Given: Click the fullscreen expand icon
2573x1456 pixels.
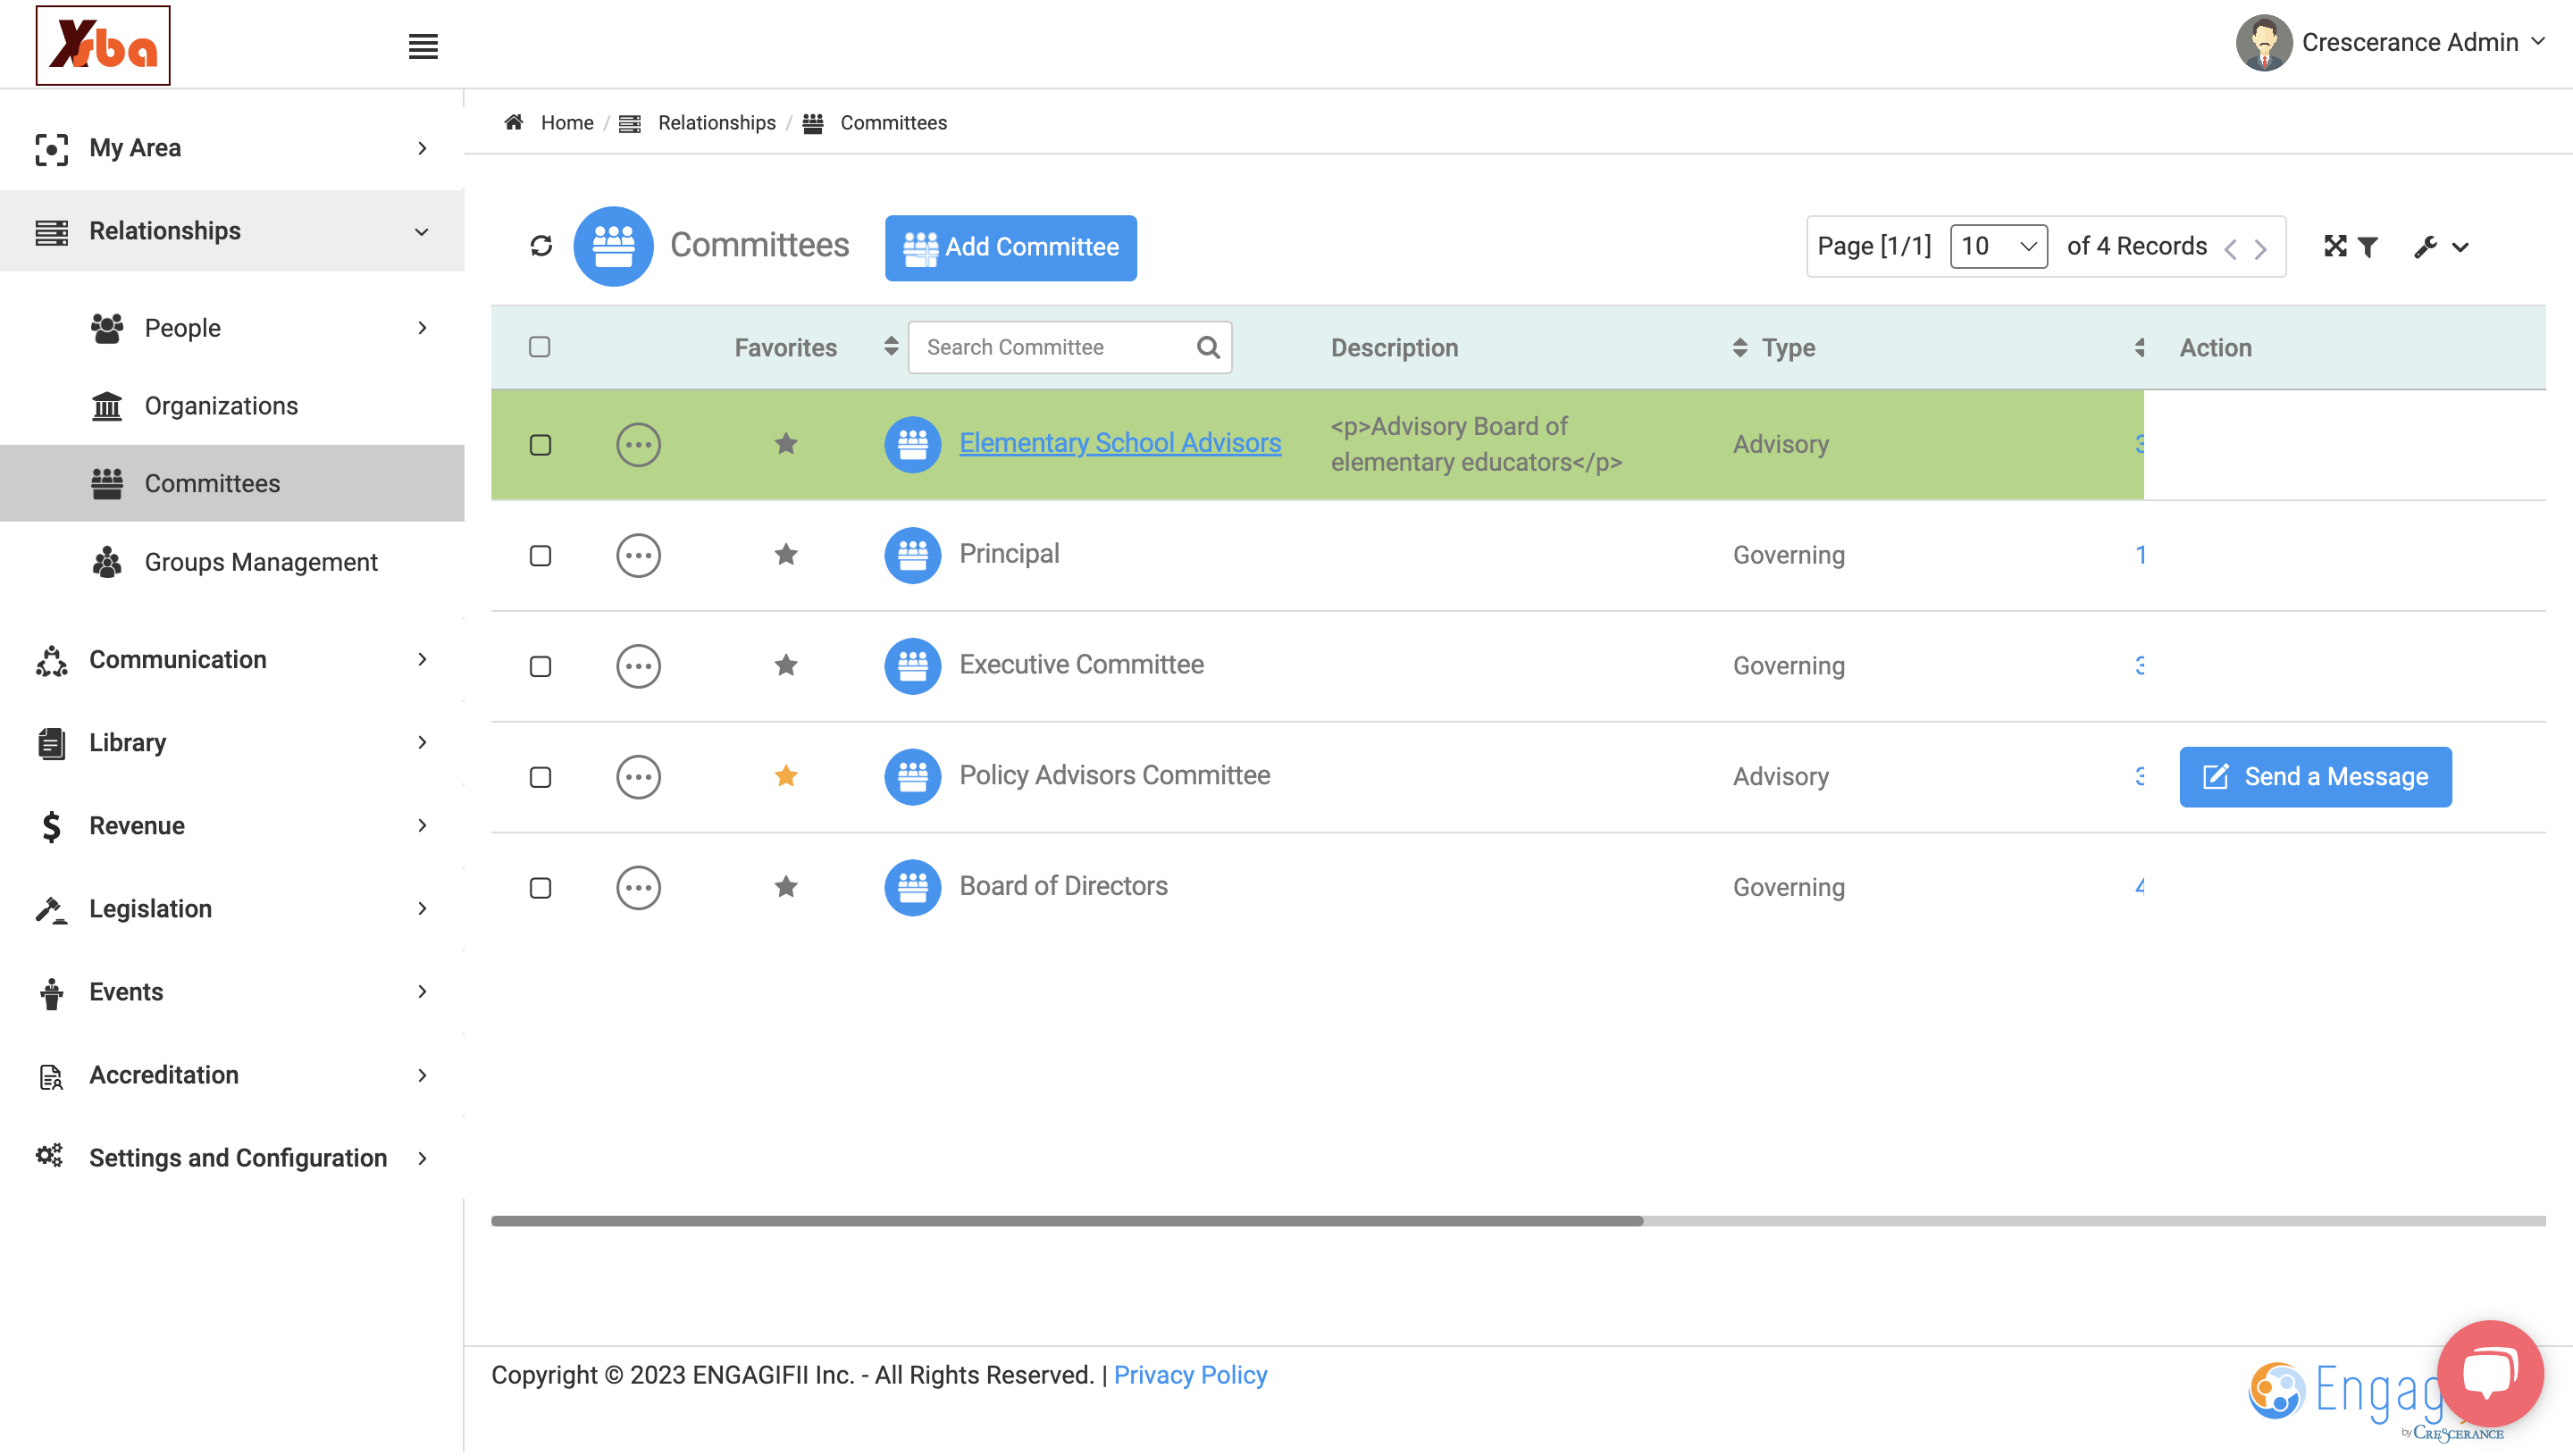Looking at the screenshot, I should pos(2335,246).
